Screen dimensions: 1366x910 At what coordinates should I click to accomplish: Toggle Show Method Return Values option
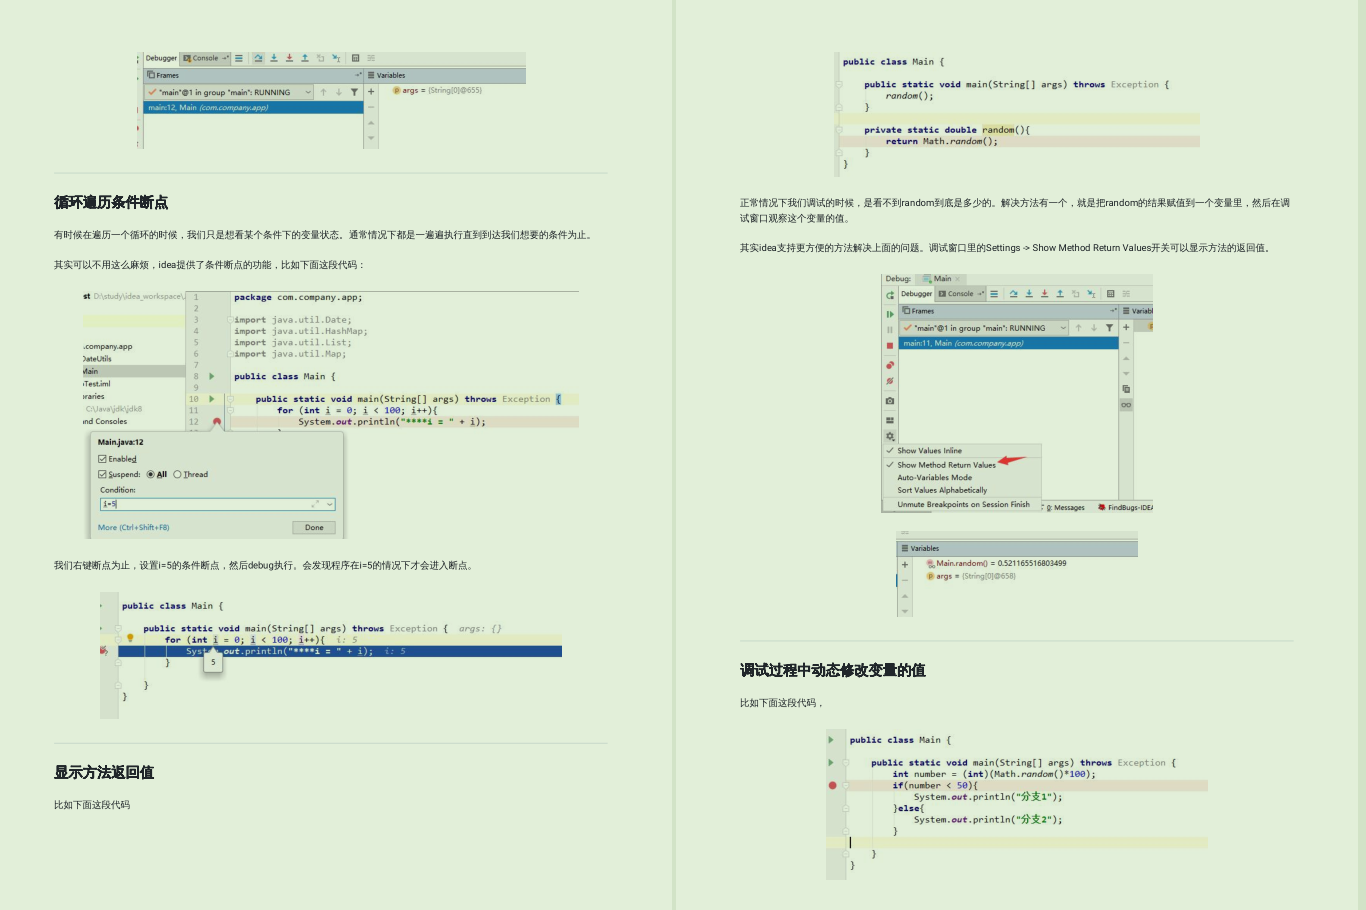pyautogui.click(x=946, y=465)
